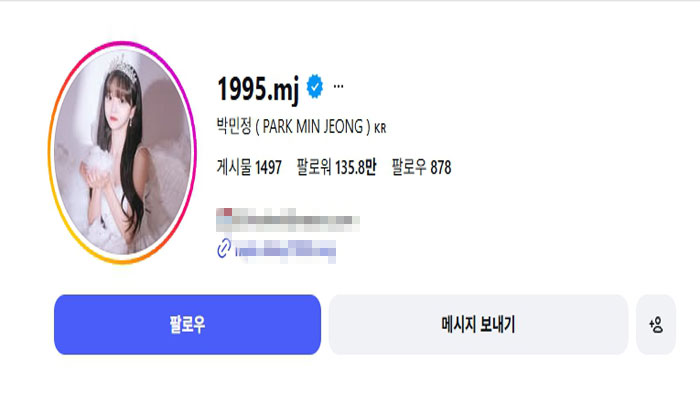
Task: Click the blurred bio text line
Action: [288, 220]
